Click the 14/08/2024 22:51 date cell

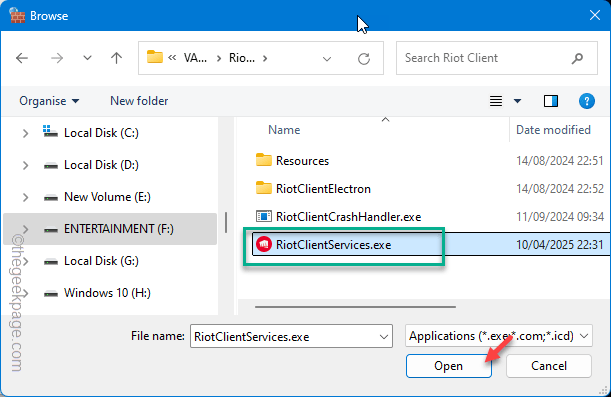[x=560, y=161]
